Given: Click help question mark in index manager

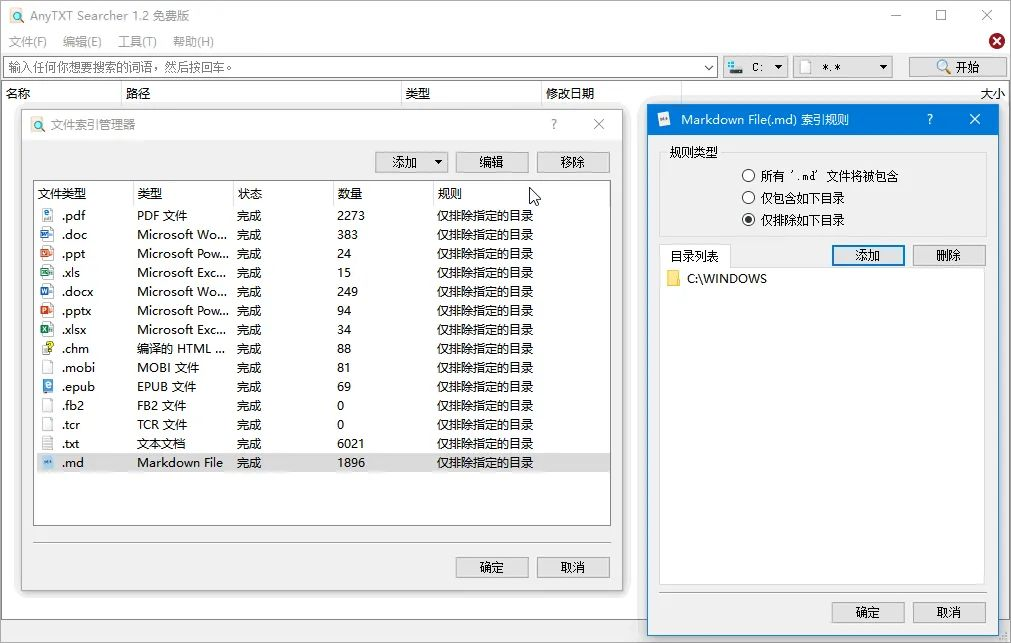Looking at the screenshot, I should click(x=553, y=124).
